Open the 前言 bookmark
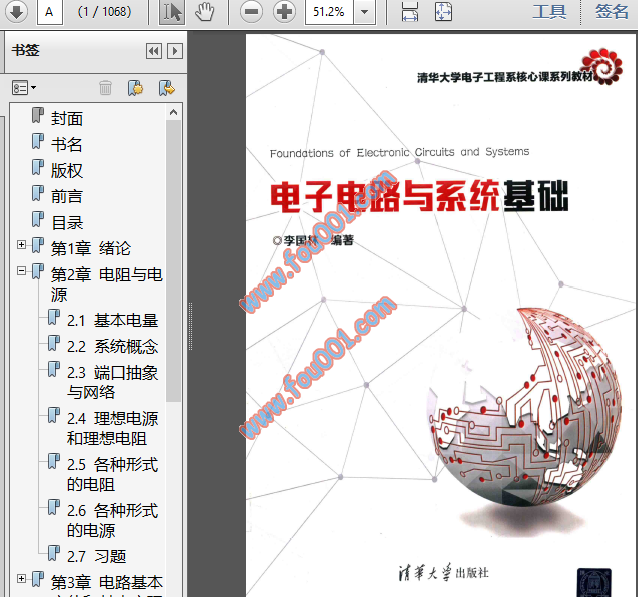Screen dimensions: 638x597 click(67, 196)
